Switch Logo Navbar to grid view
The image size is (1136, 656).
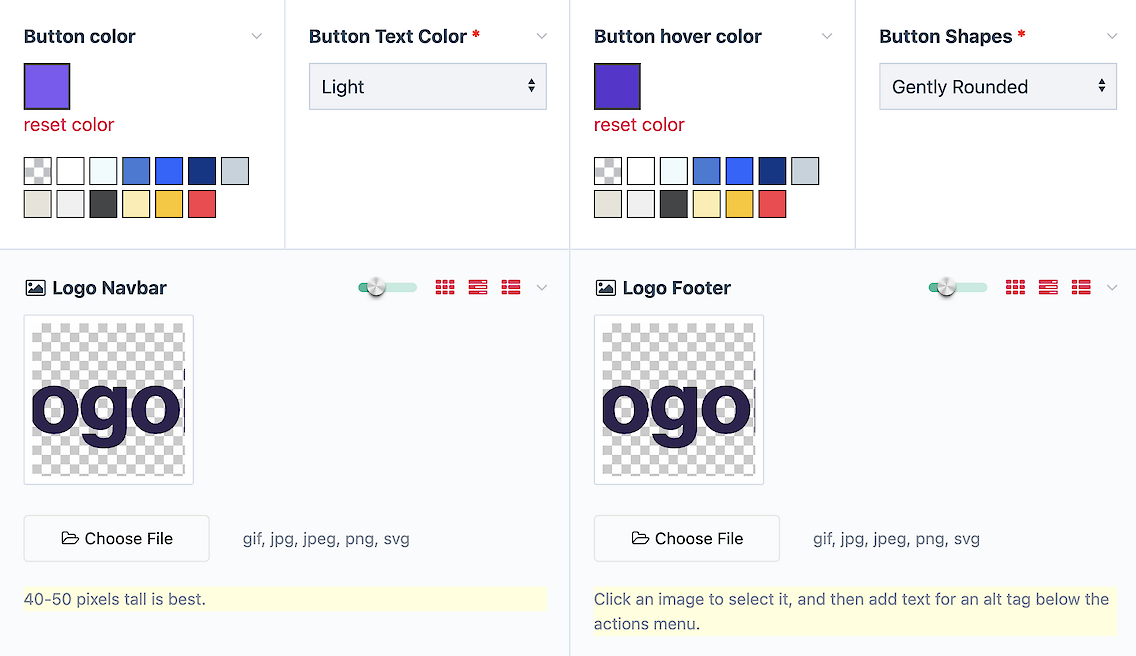[x=445, y=288]
